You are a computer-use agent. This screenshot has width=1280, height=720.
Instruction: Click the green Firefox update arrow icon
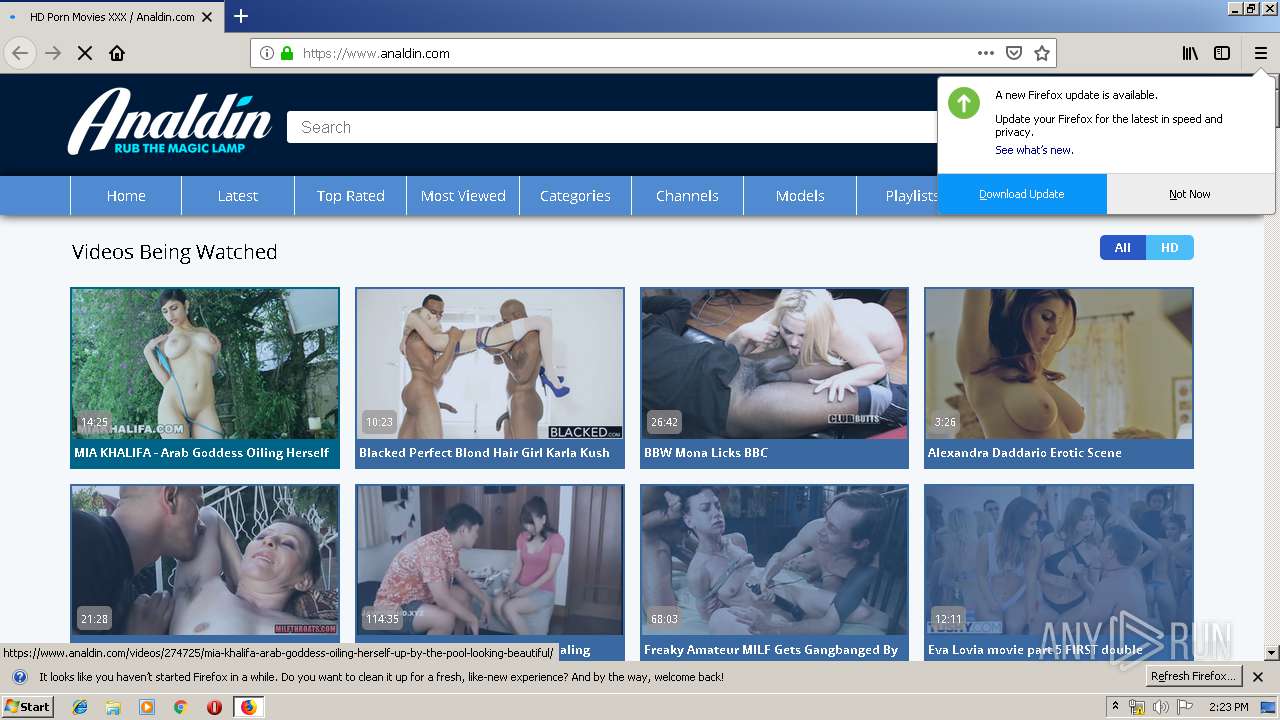[964, 103]
